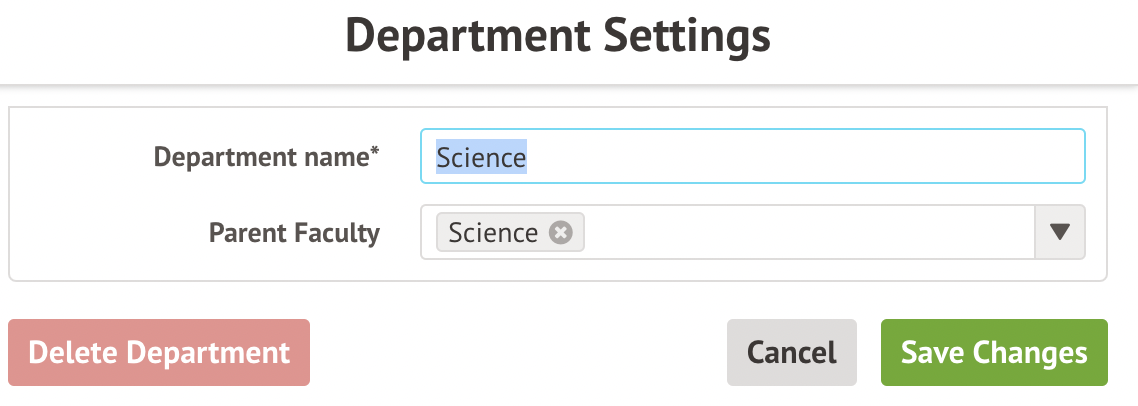Click the green Save Changes button

click(x=993, y=352)
